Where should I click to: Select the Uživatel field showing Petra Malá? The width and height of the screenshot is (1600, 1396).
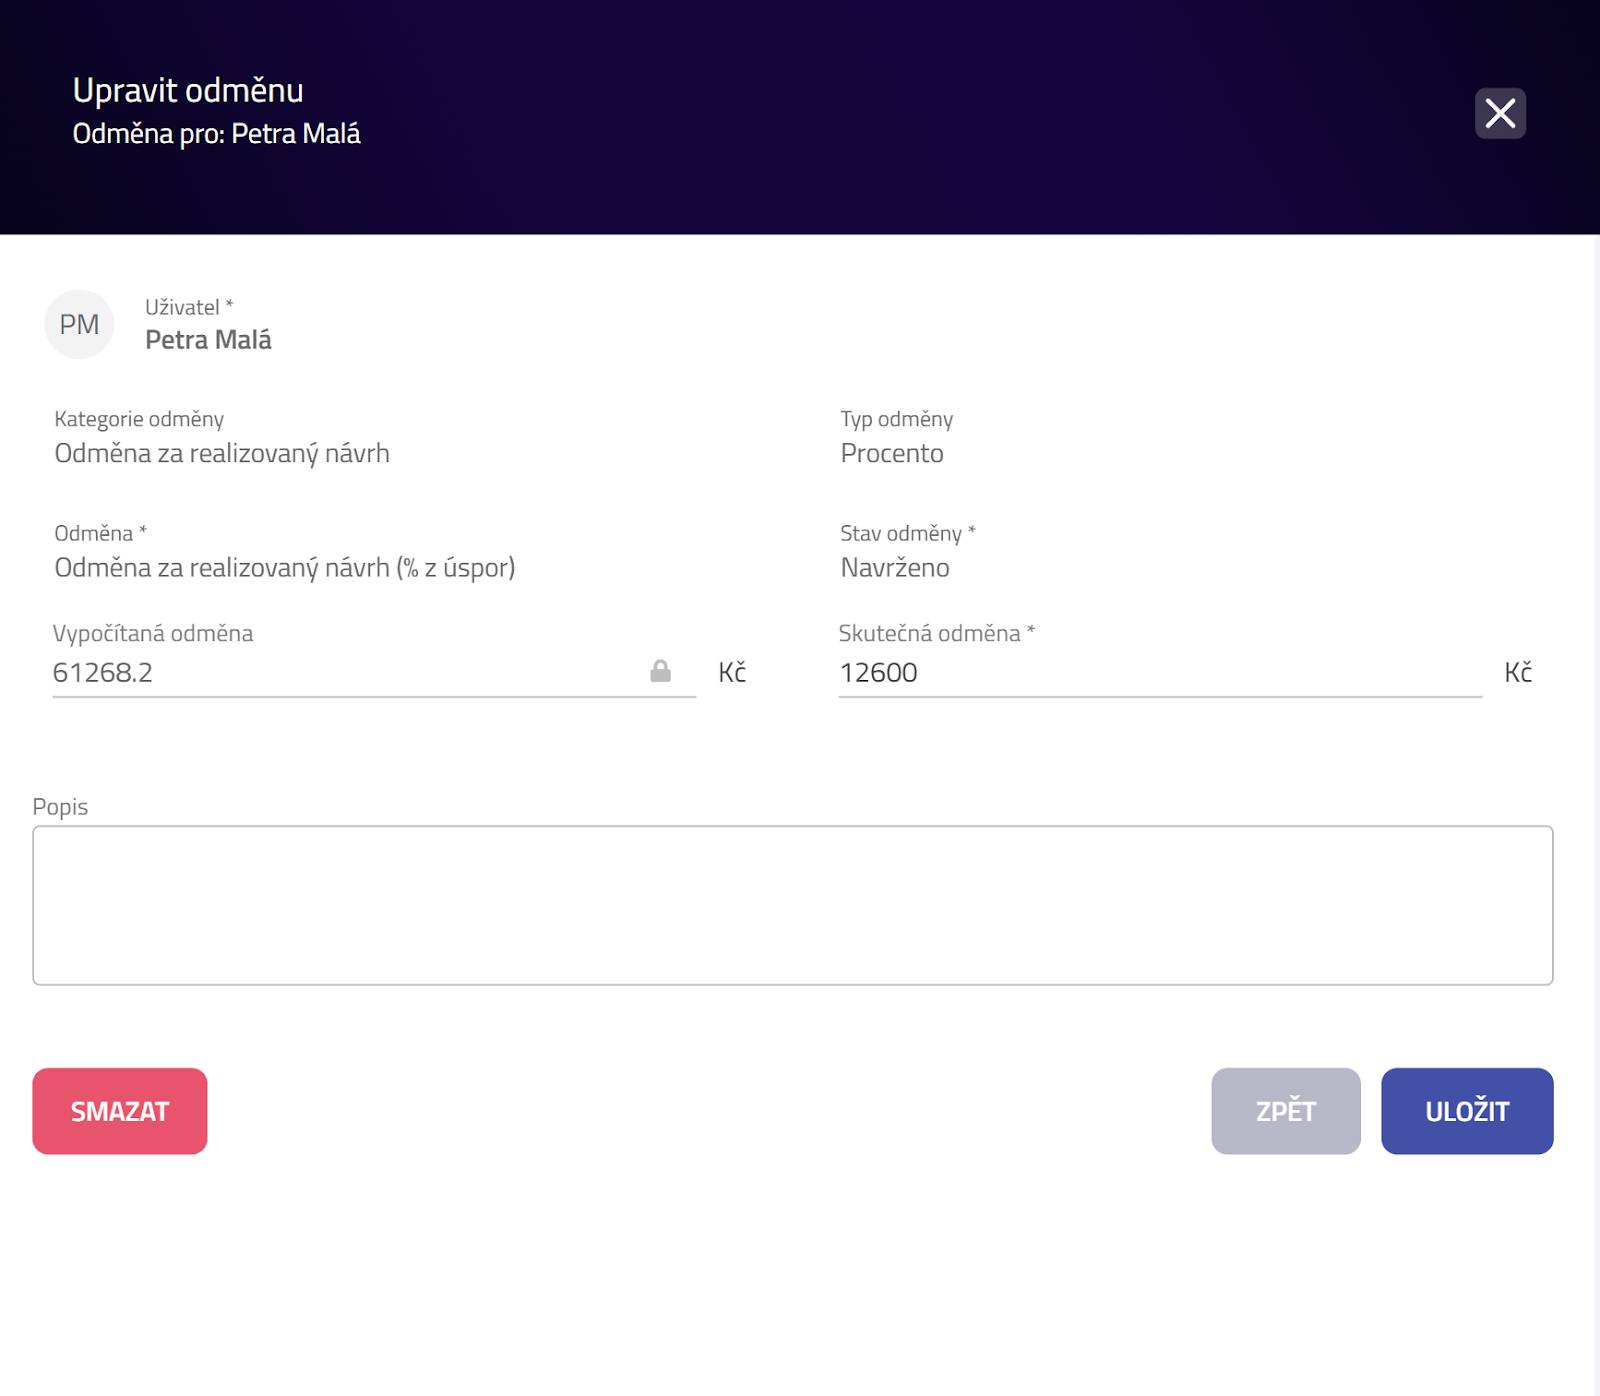point(208,340)
